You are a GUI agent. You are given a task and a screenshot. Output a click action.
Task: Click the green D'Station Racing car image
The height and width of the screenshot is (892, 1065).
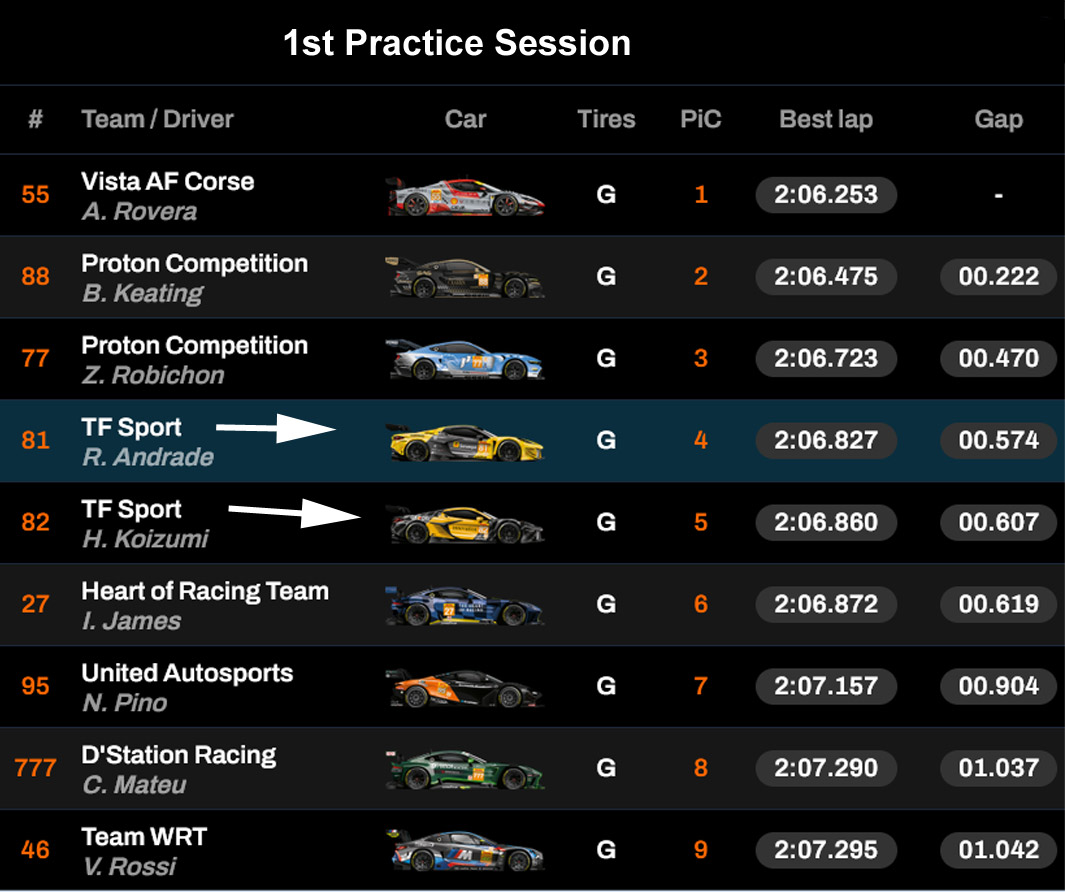tap(465, 769)
